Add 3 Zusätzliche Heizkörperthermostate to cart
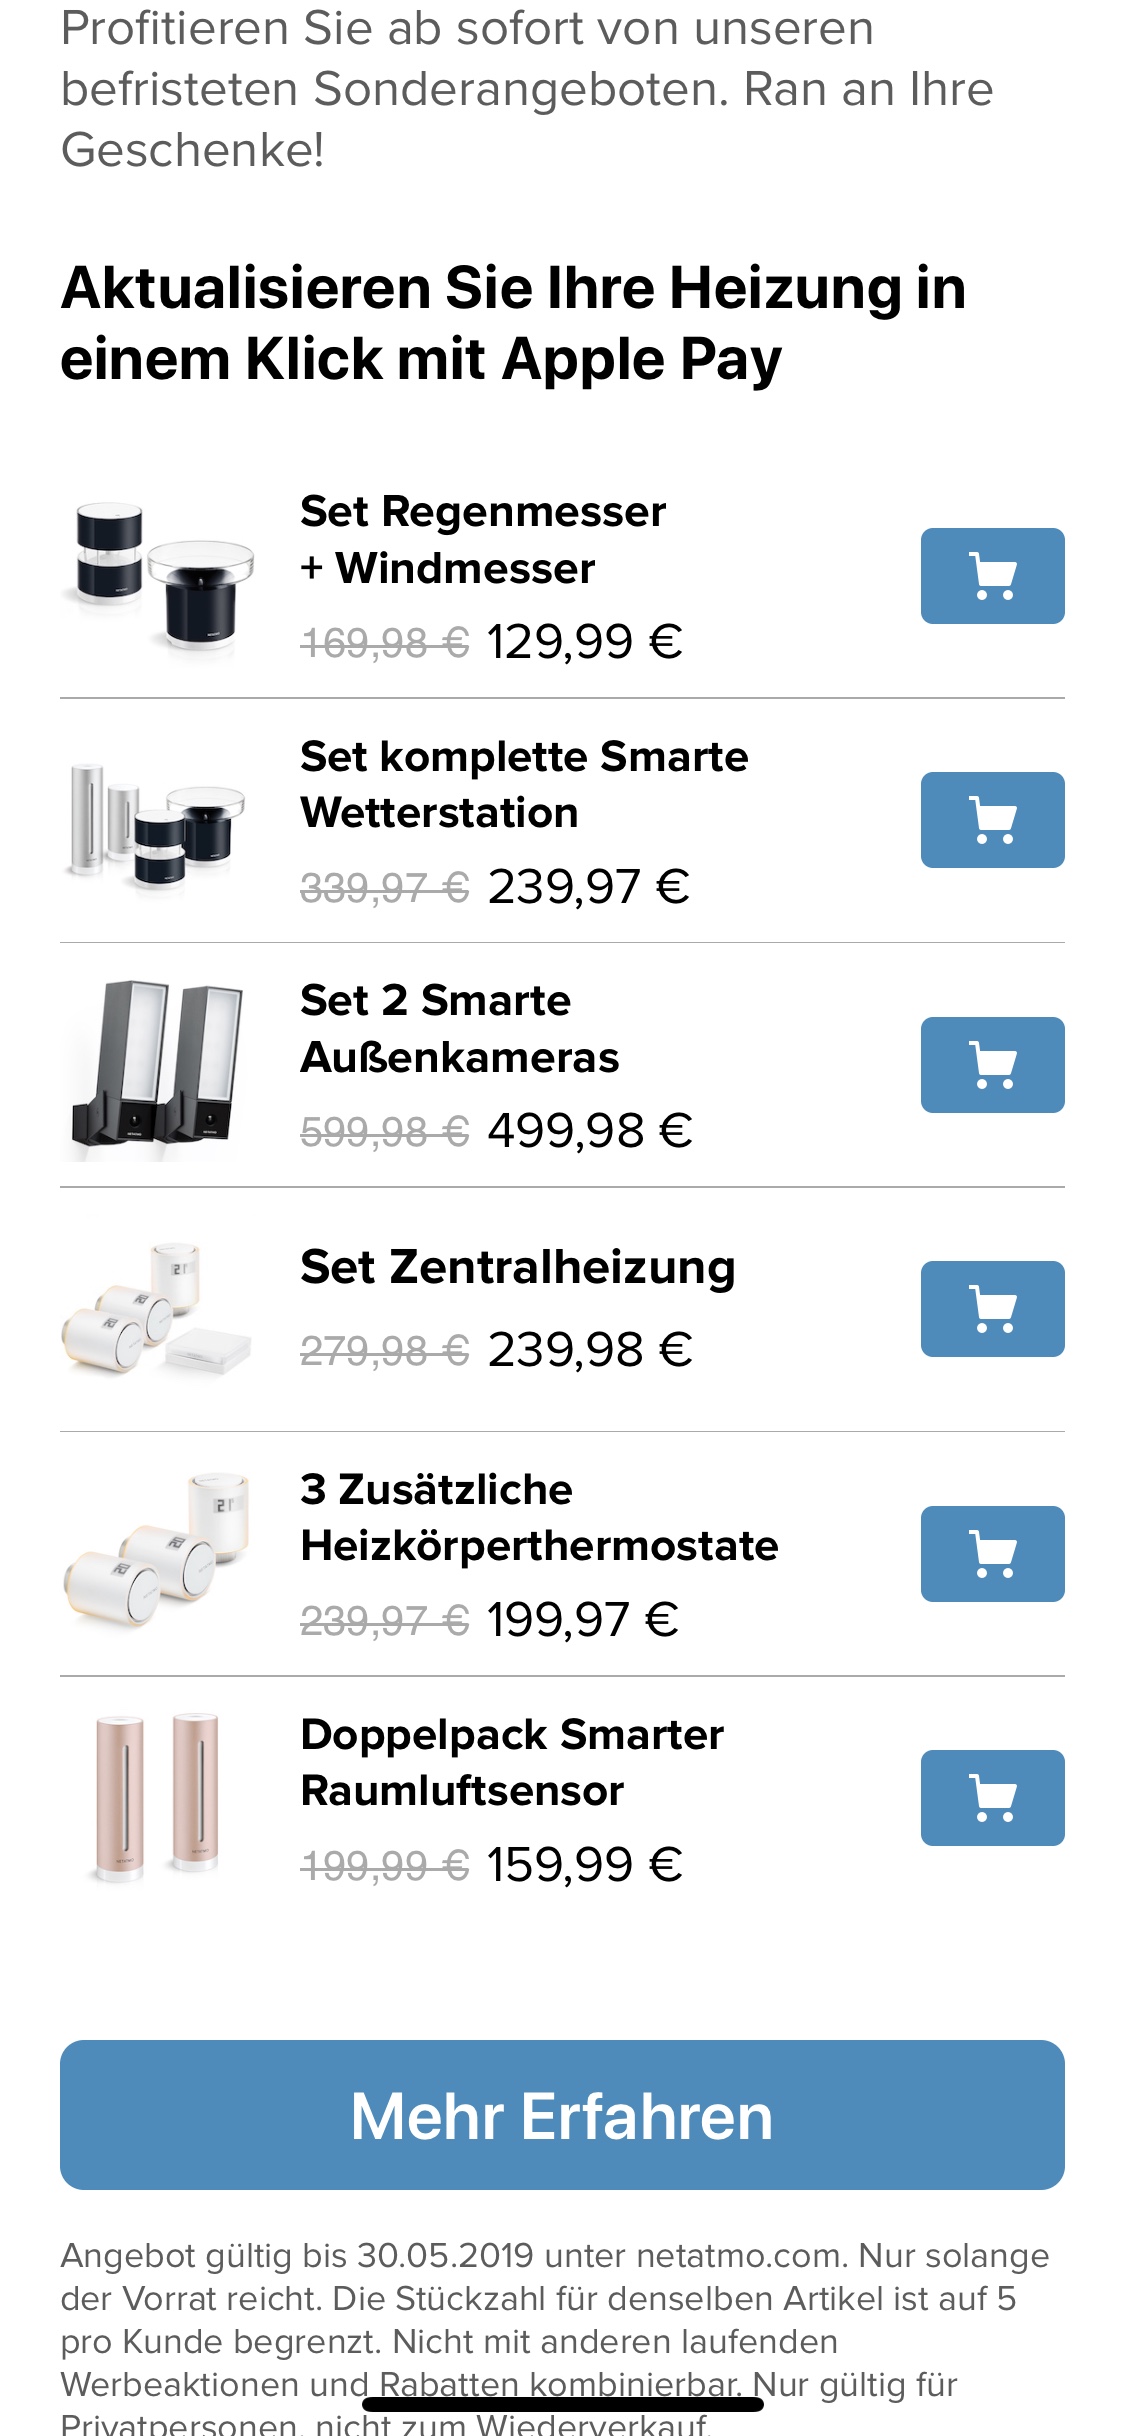This screenshot has width=1125, height=2436. [992, 1554]
